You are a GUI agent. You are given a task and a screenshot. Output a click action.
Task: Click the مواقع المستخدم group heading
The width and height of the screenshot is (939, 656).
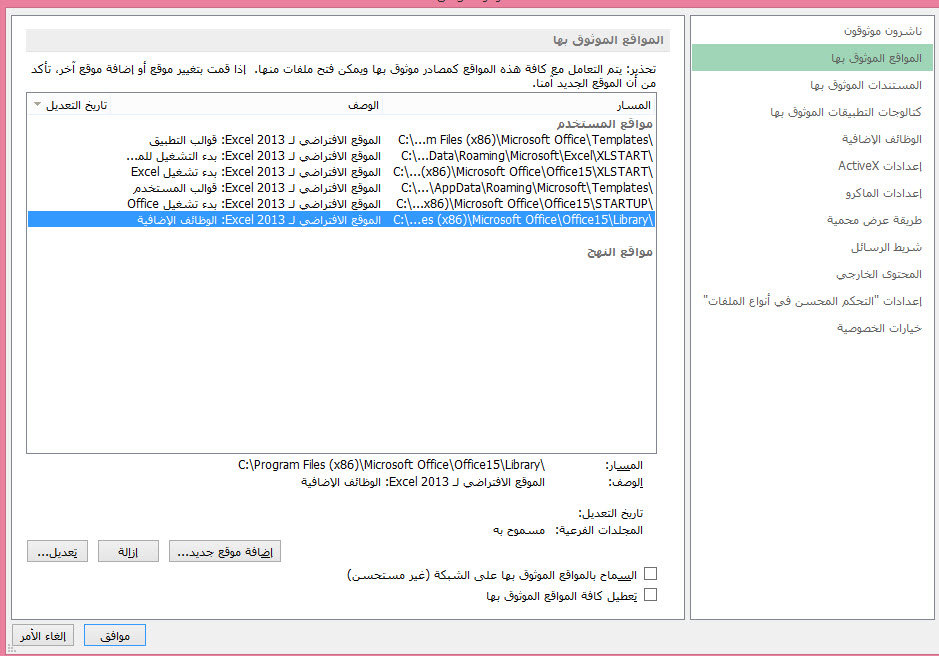605,123
